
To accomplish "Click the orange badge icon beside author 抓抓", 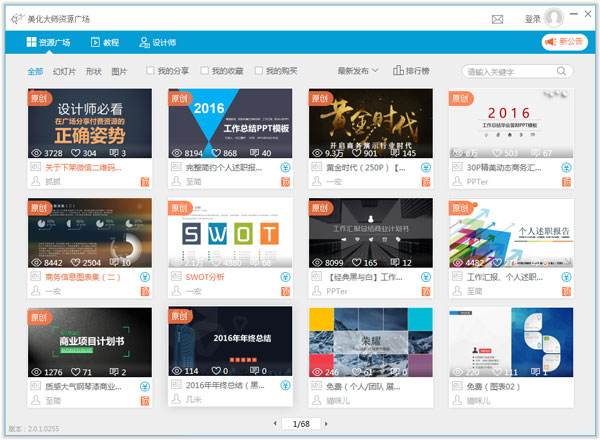I will 145,181.
